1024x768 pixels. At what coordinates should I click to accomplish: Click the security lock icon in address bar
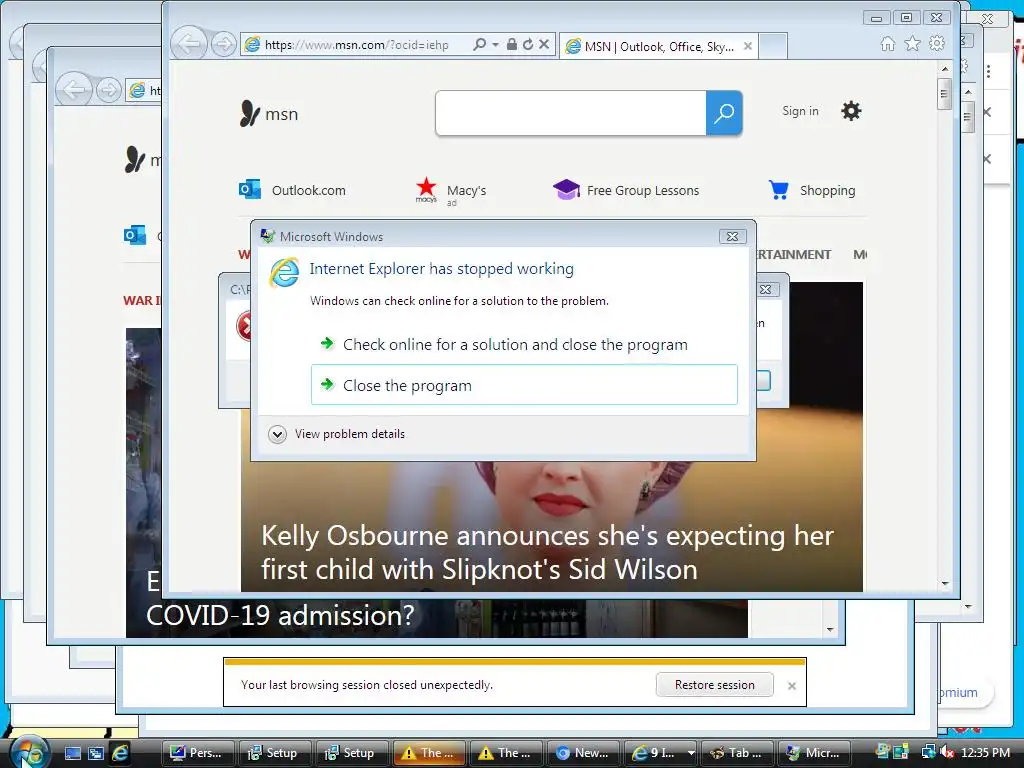click(x=512, y=44)
